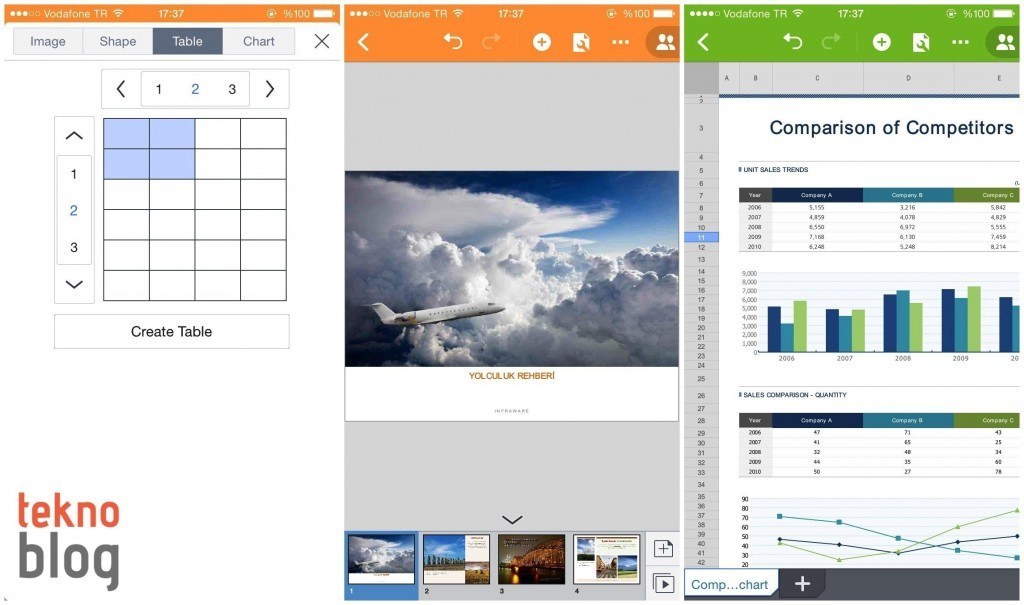Select row 11 header in the spreadsheet
Viewport: 1024px width, 605px height.
coord(701,237)
